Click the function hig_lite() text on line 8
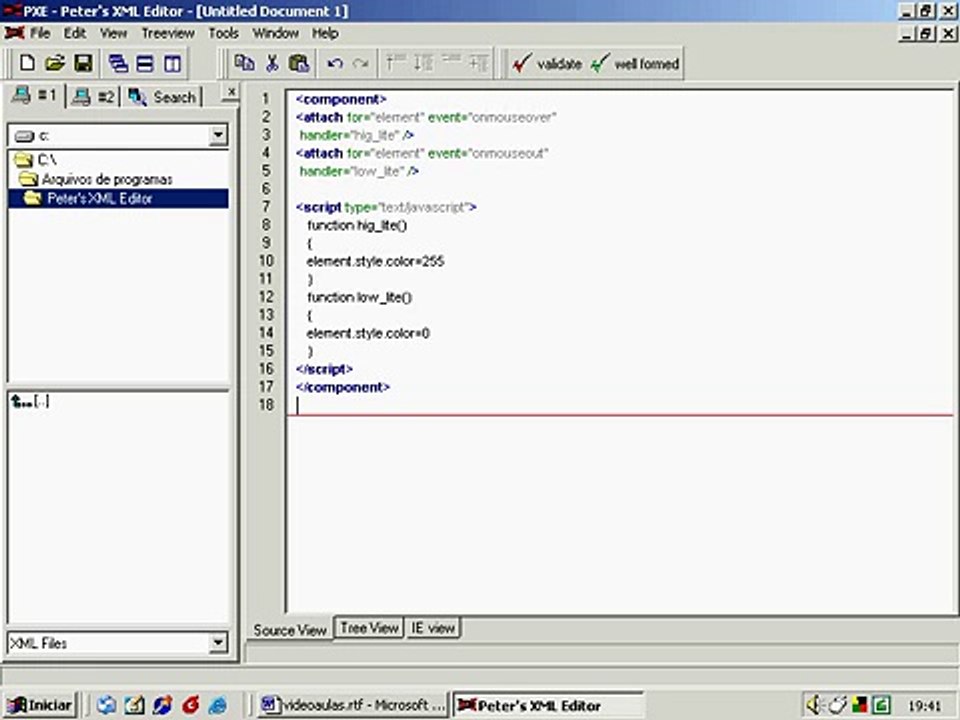This screenshot has height=720, width=960. [x=357, y=225]
